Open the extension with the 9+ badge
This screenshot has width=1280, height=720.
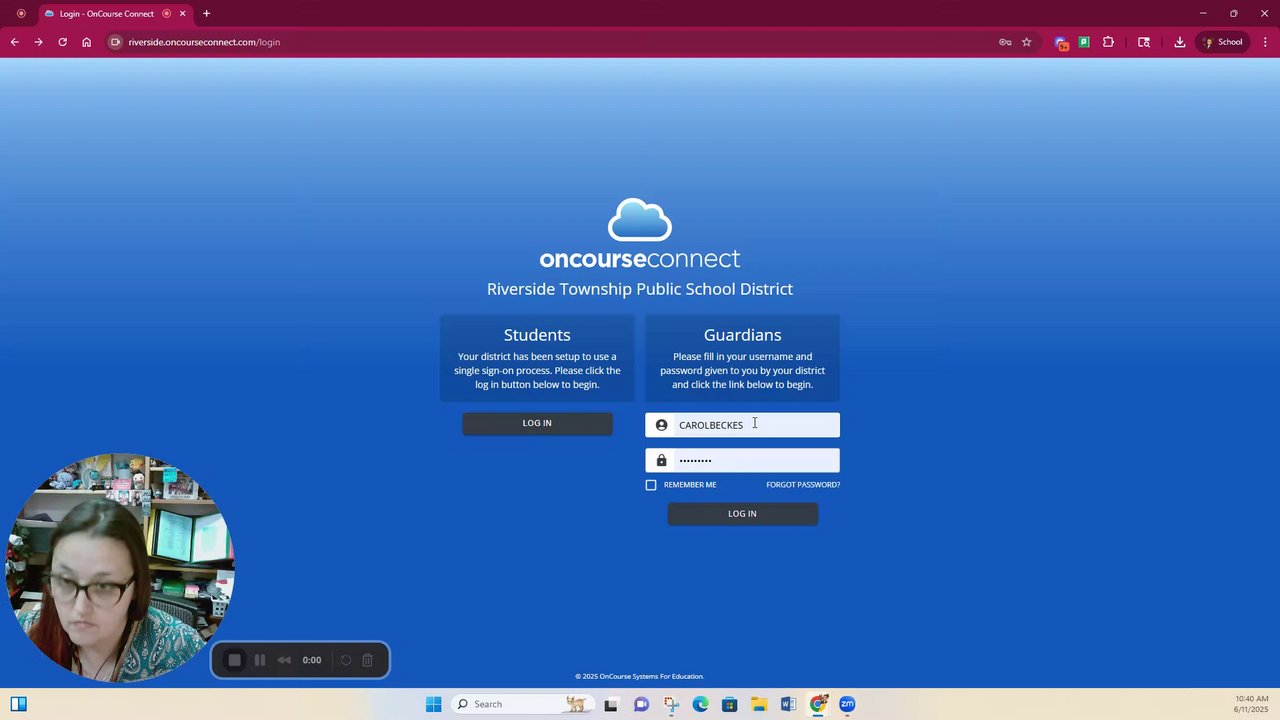[x=1061, y=42]
